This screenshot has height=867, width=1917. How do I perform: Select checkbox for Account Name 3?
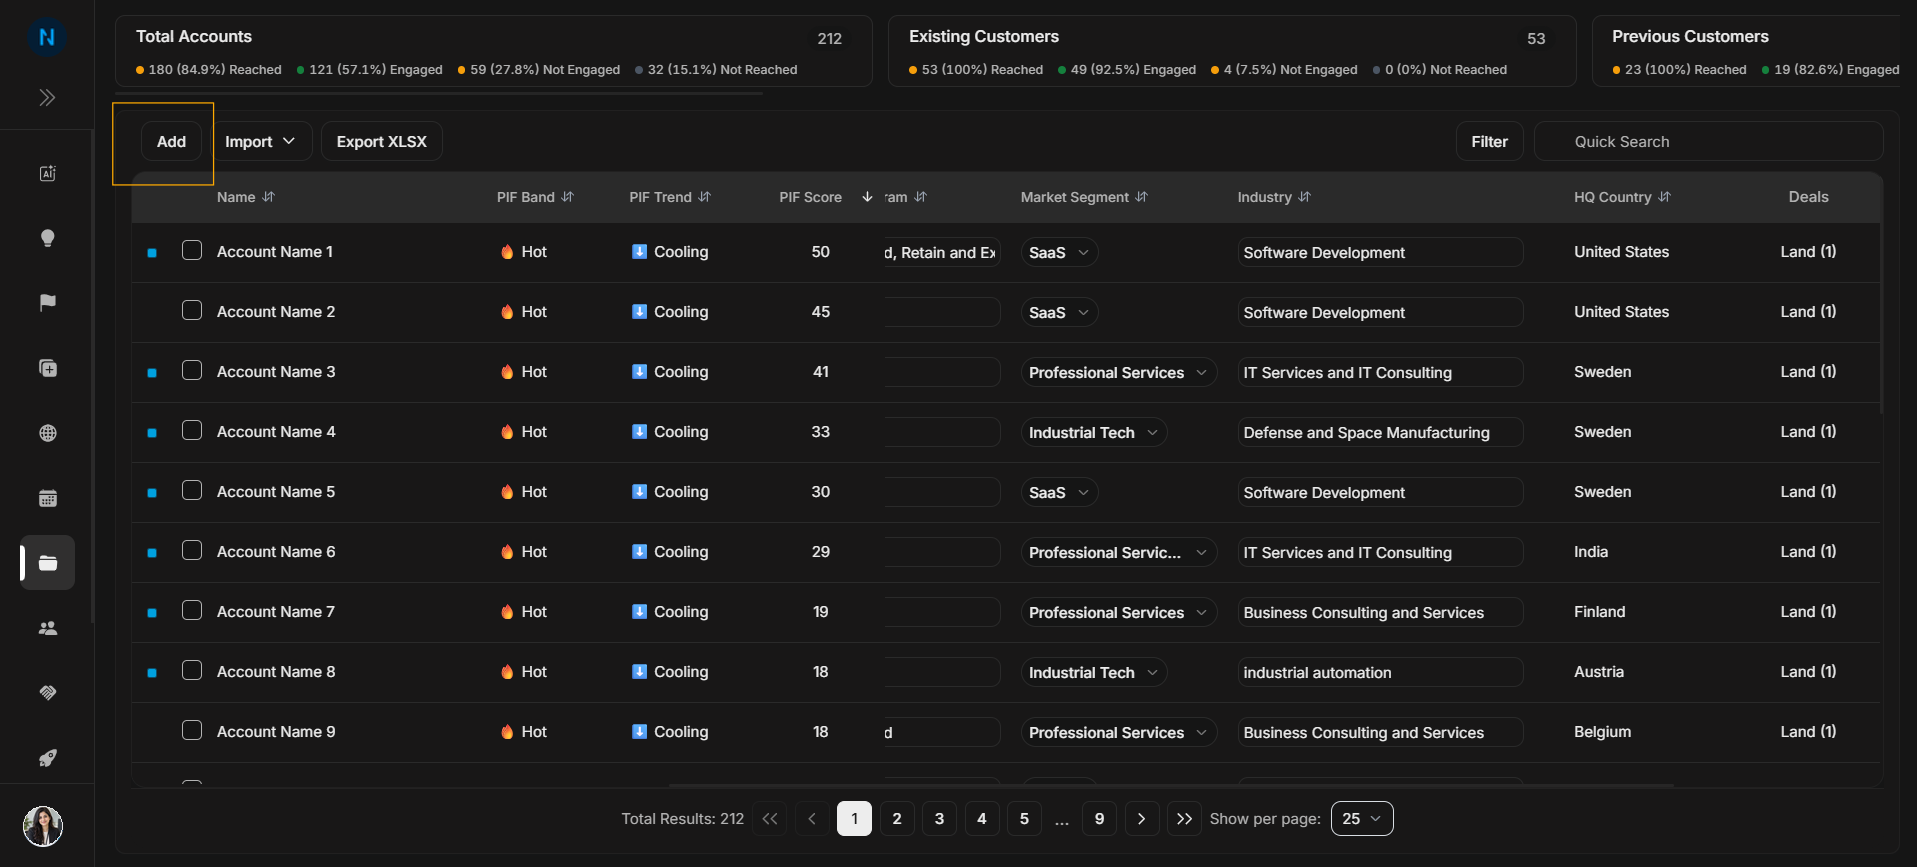pyautogui.click(x=192, y=370)
